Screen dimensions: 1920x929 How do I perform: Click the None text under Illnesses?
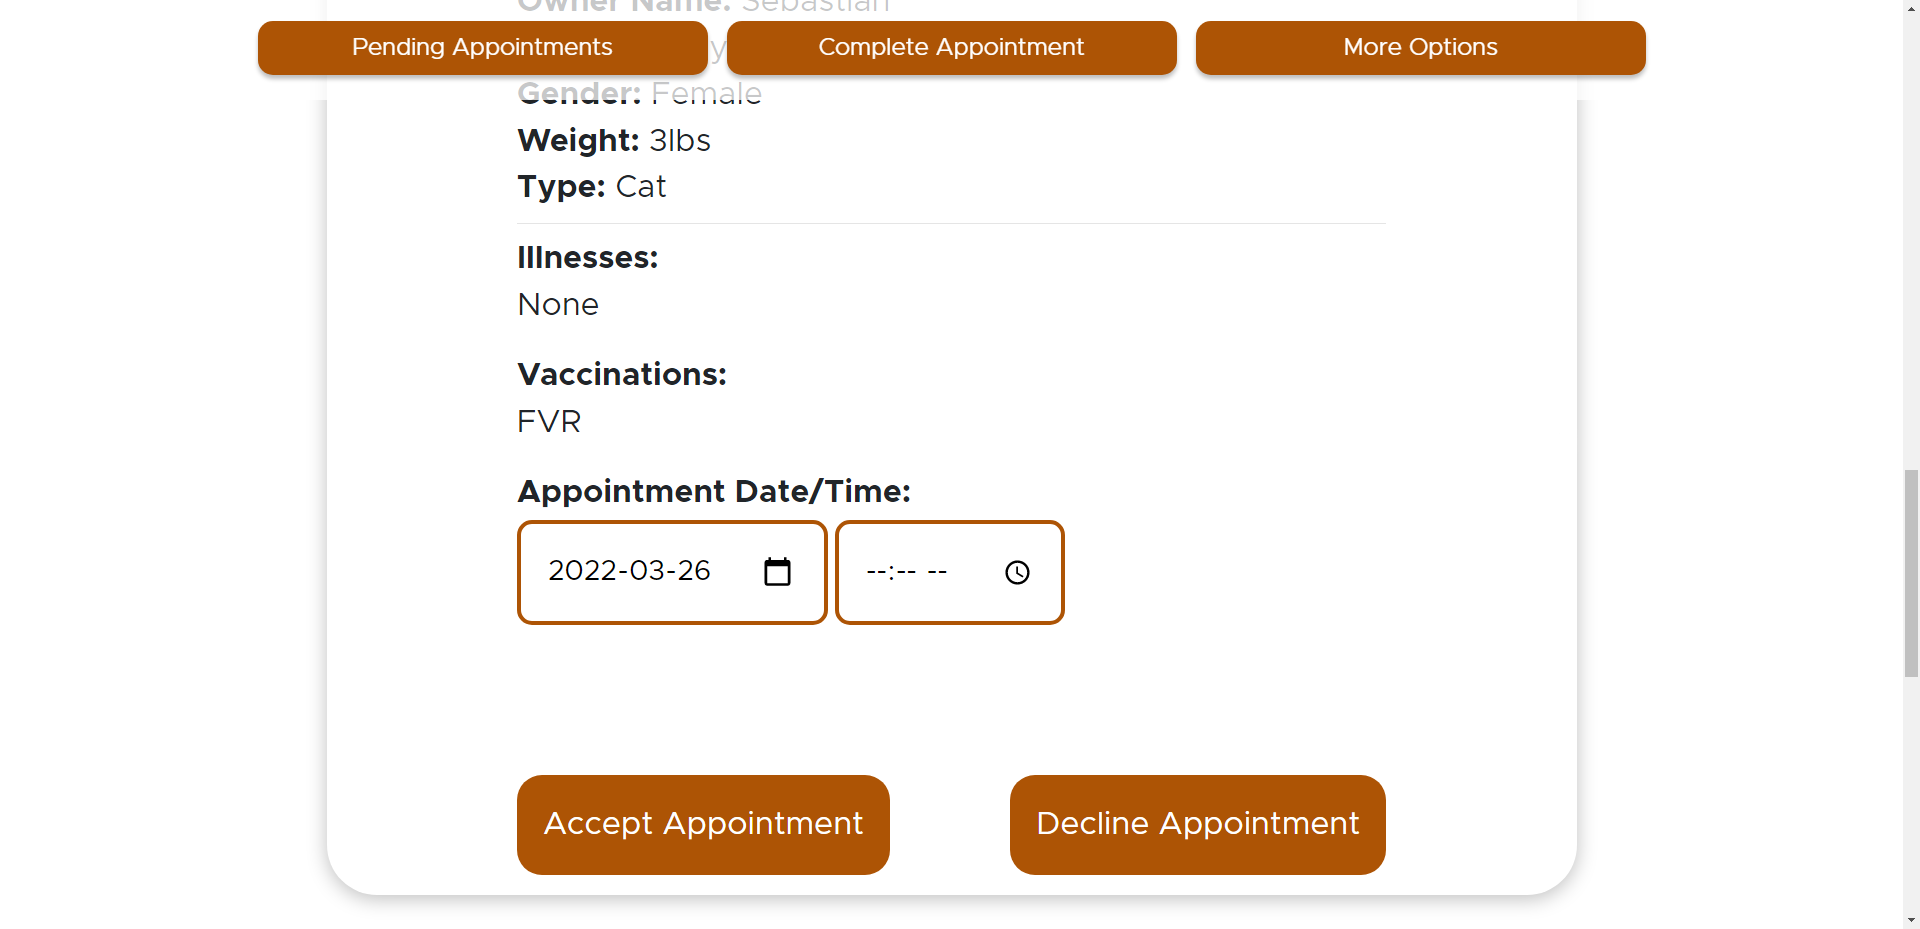click(x=558, y=305)
